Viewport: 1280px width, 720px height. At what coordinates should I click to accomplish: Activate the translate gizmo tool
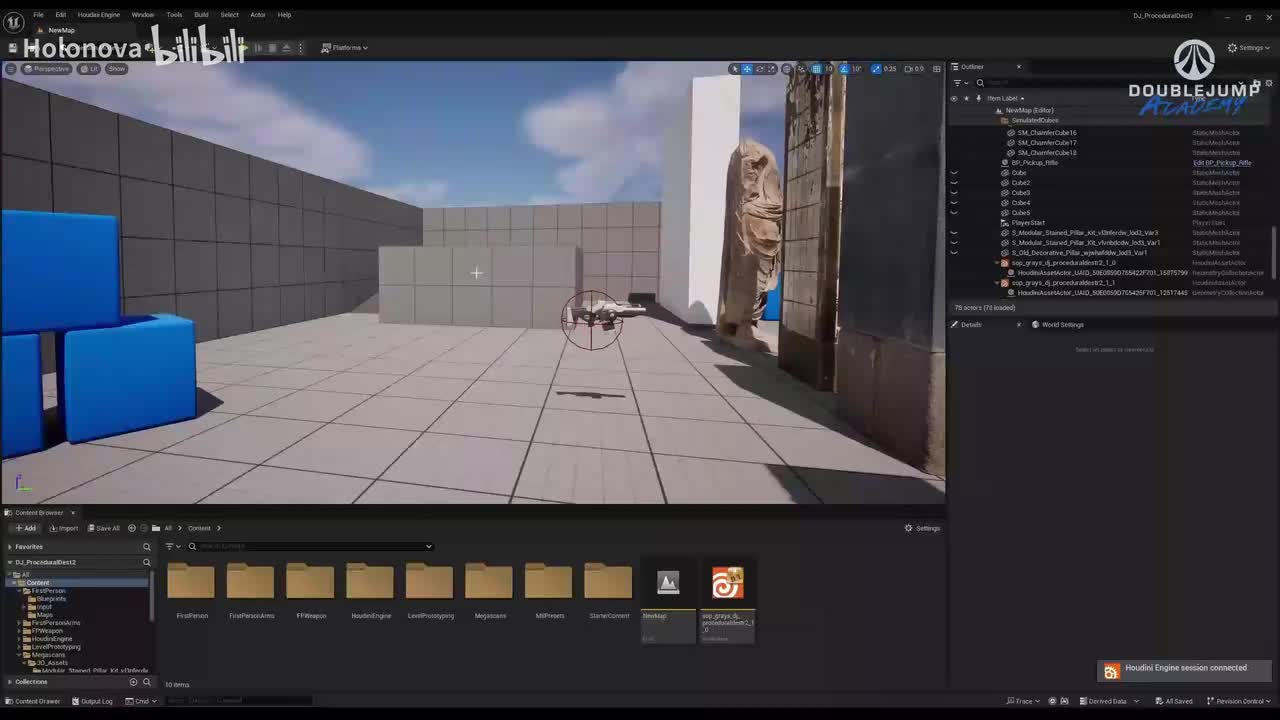pos(747,69)
